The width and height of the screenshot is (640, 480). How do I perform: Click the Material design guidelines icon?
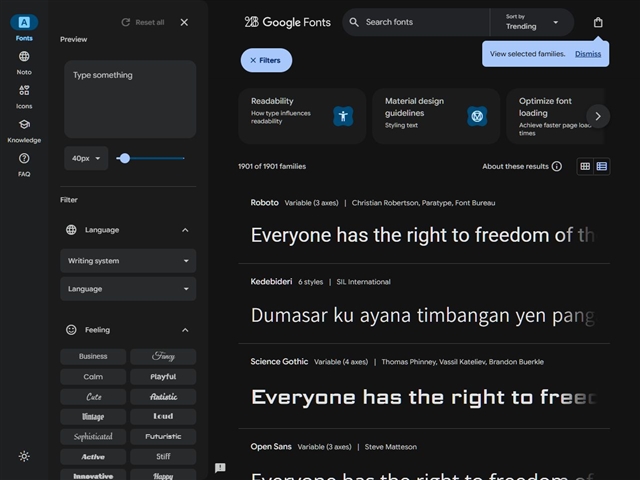pyautogui.click(x=477, y=116)
